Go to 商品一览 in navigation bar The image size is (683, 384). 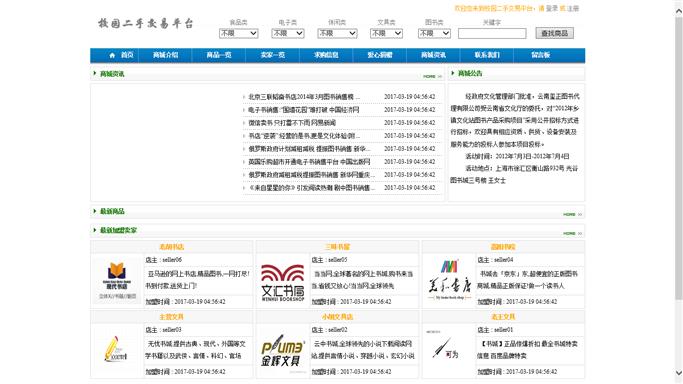pos(219,55)
